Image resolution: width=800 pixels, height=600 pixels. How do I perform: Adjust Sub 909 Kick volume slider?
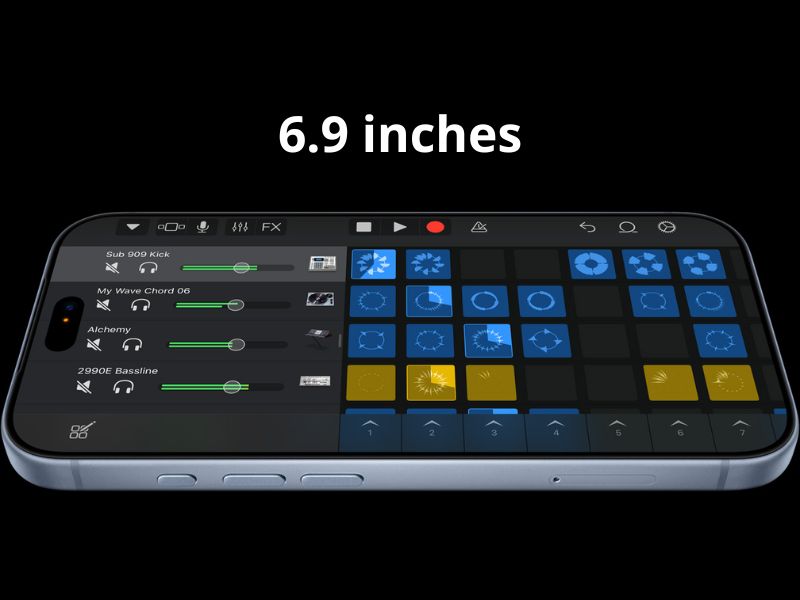238,267
